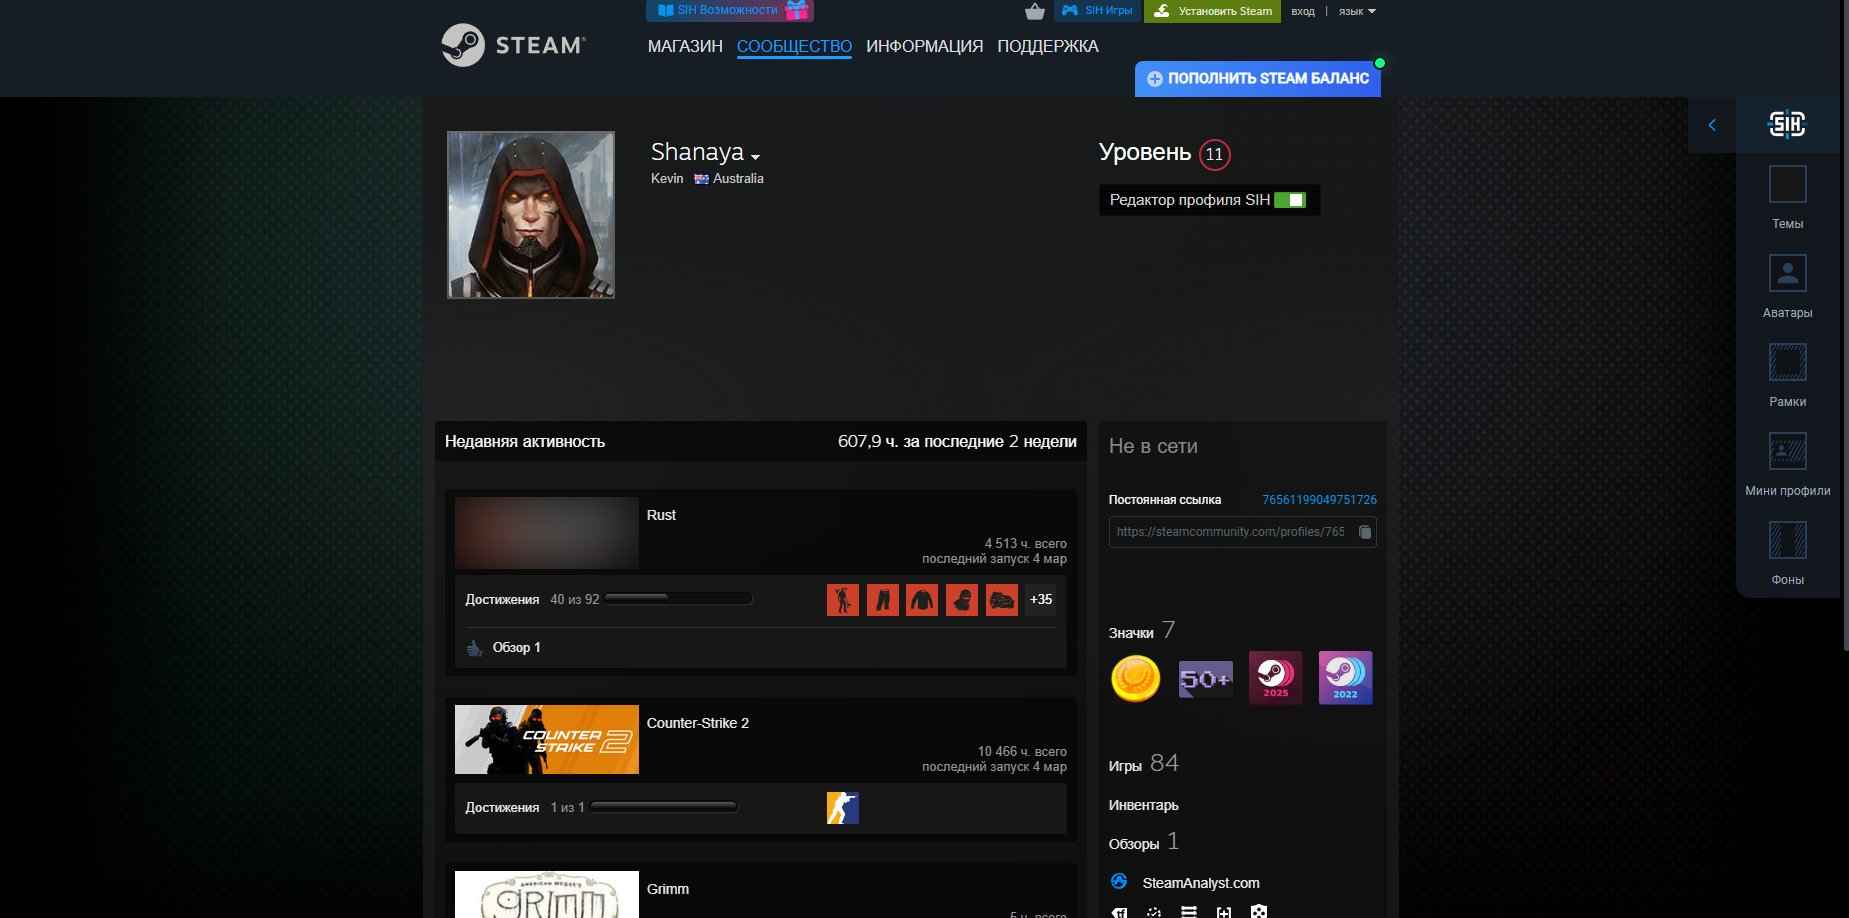The image size is (1849, 918).
Task: Open Мини профили from the SIH sidebar
Action: click(x=1789, y=450)
